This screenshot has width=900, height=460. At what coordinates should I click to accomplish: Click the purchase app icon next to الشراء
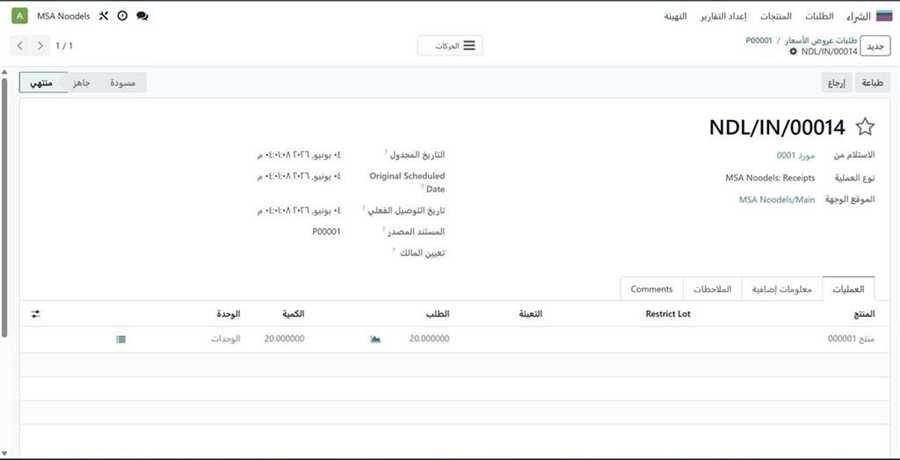click(x=885, y=16)
